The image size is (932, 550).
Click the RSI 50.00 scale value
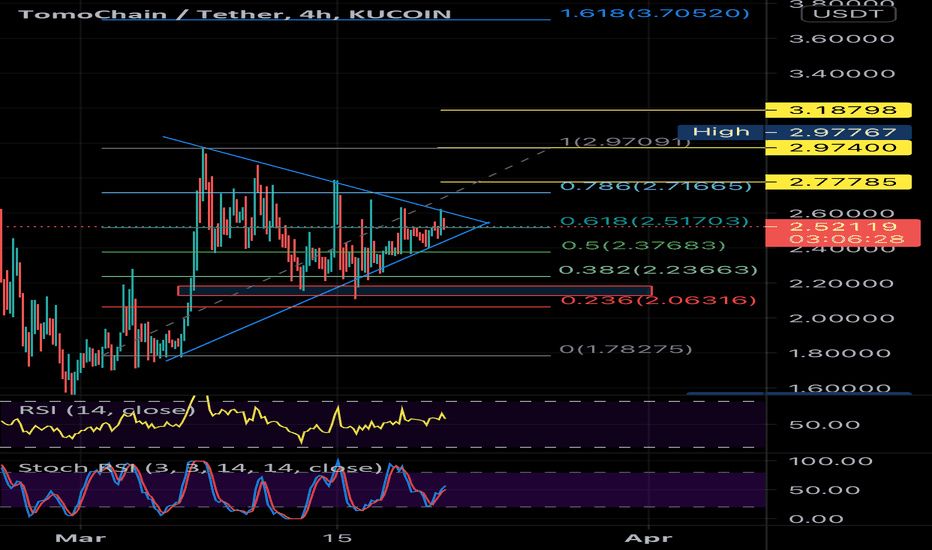click(x=824, y=425)
